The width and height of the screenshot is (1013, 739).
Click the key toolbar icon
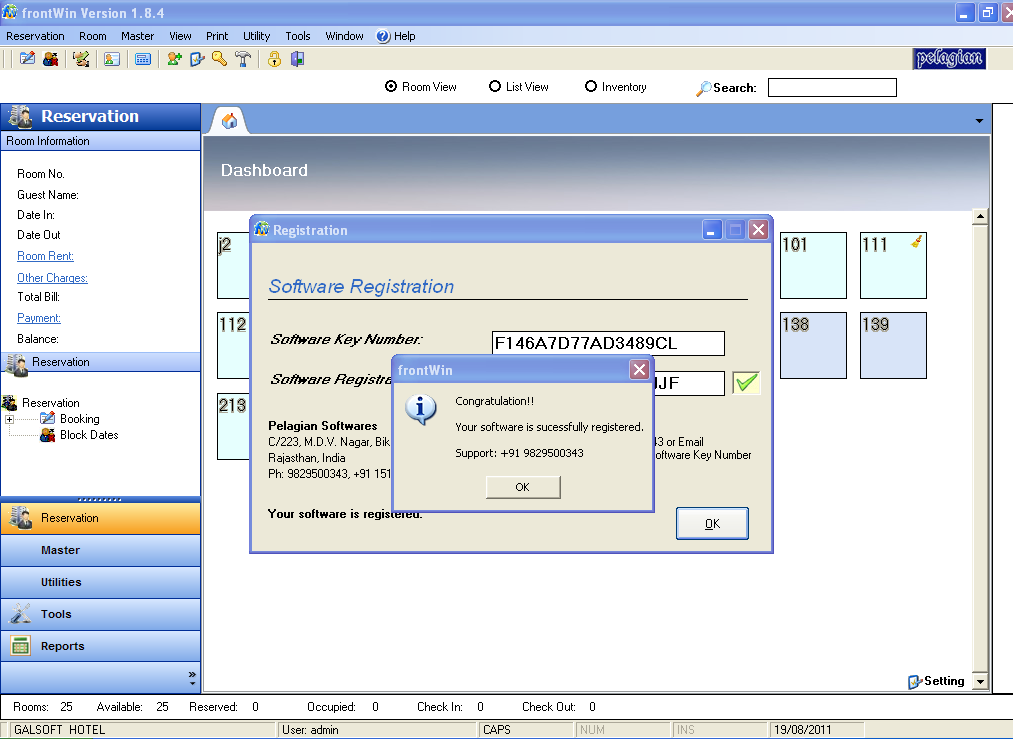coord(220,59)
